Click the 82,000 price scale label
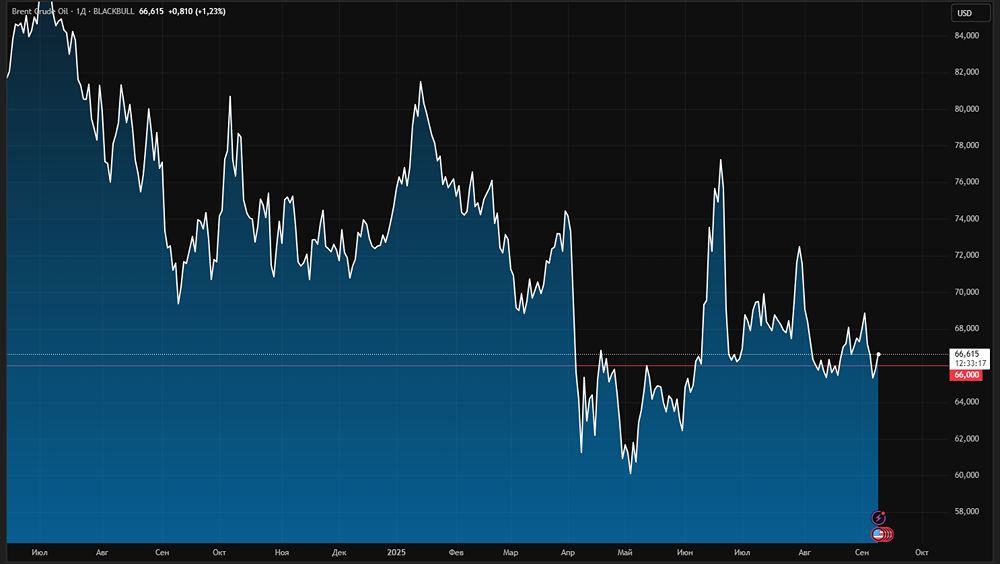The height and width of the screenshot is (564, 1000). pos(966,72)
